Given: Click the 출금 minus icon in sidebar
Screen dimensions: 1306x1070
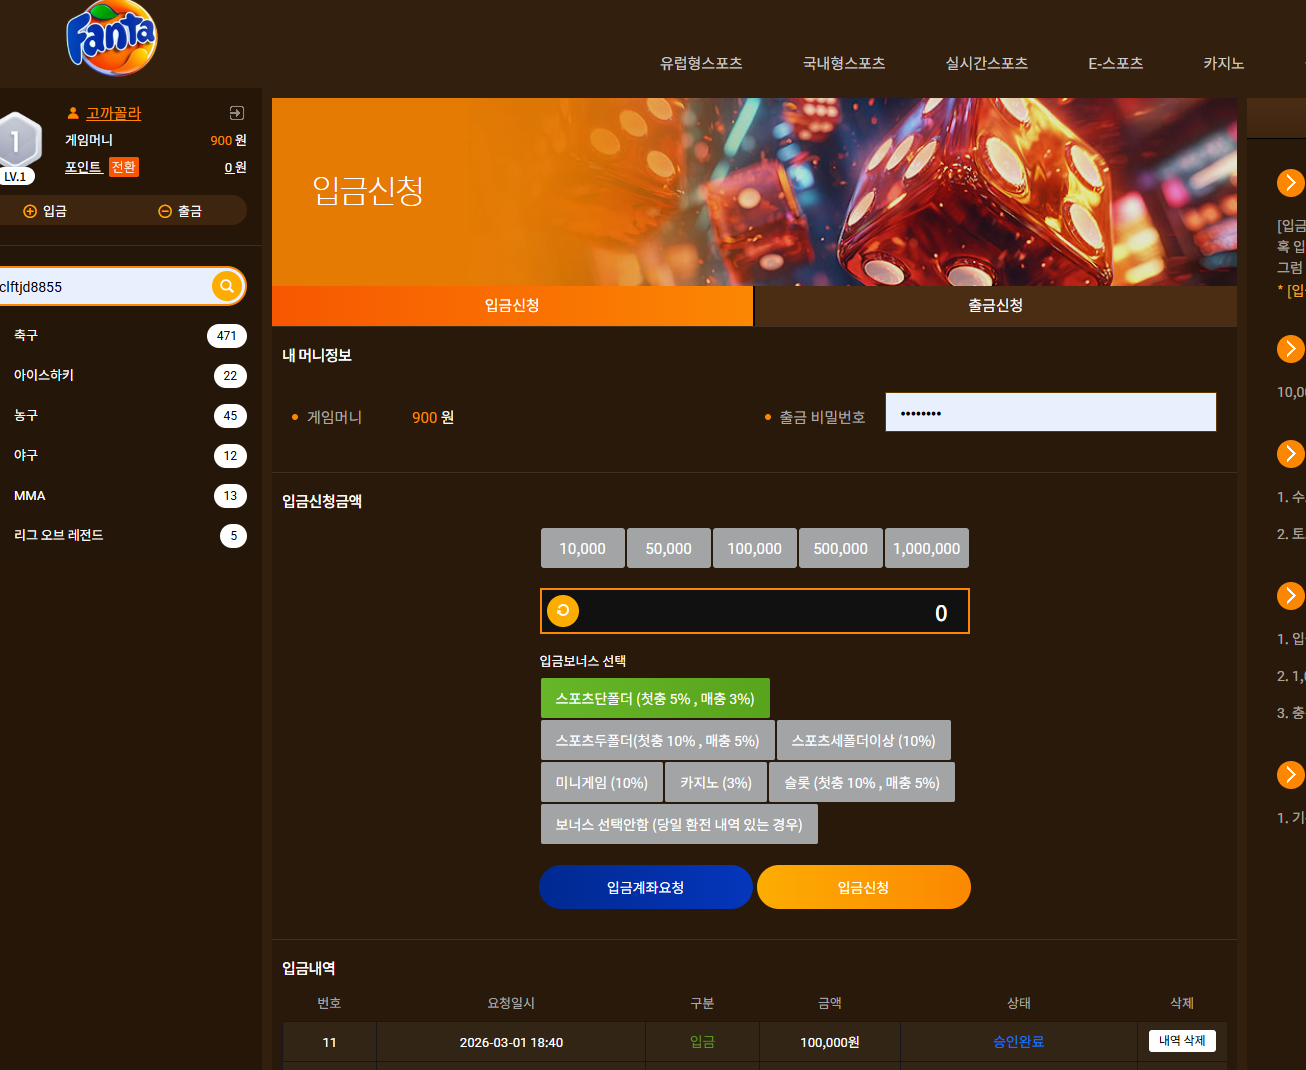Looking at the screenshot, I should 165,211.
